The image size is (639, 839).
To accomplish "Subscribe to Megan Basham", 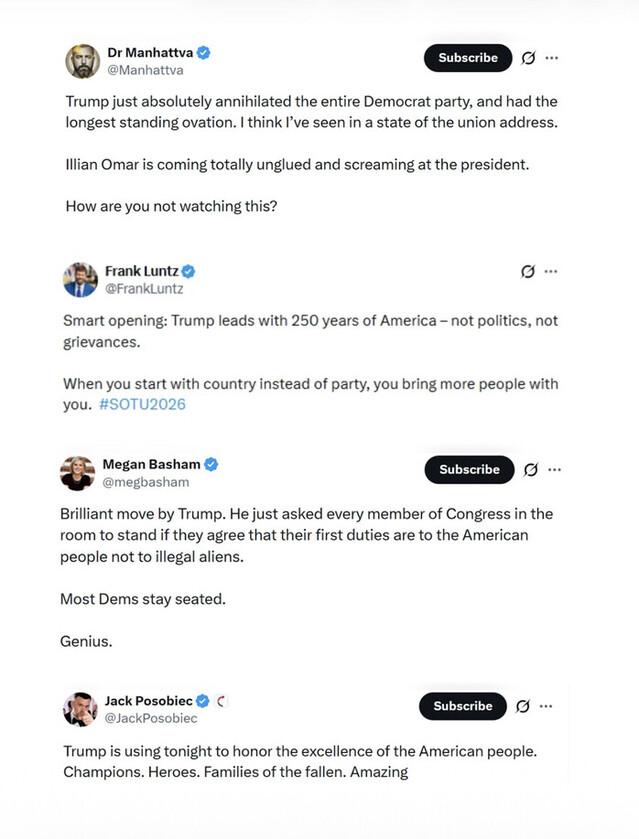I will click(x=469, y=470).
